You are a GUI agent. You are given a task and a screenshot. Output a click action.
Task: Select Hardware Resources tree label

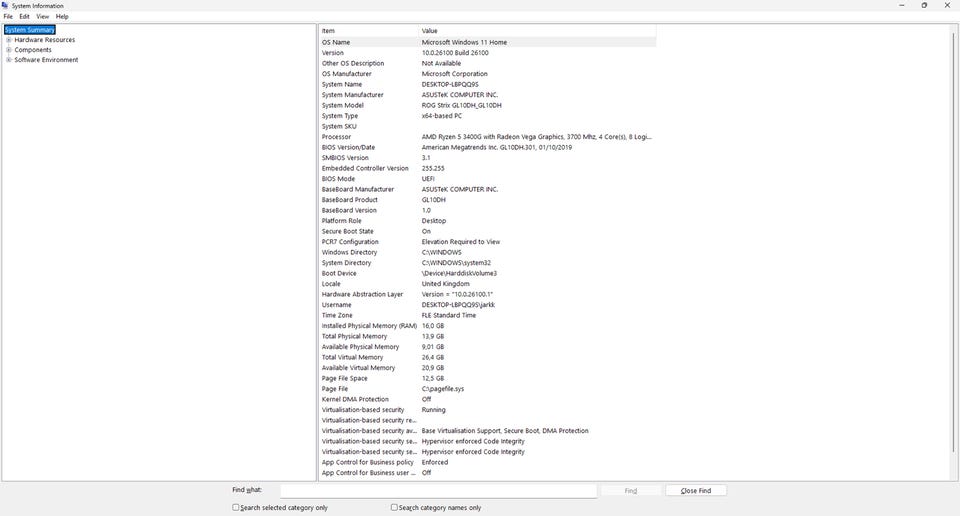(x=45, y=40)
